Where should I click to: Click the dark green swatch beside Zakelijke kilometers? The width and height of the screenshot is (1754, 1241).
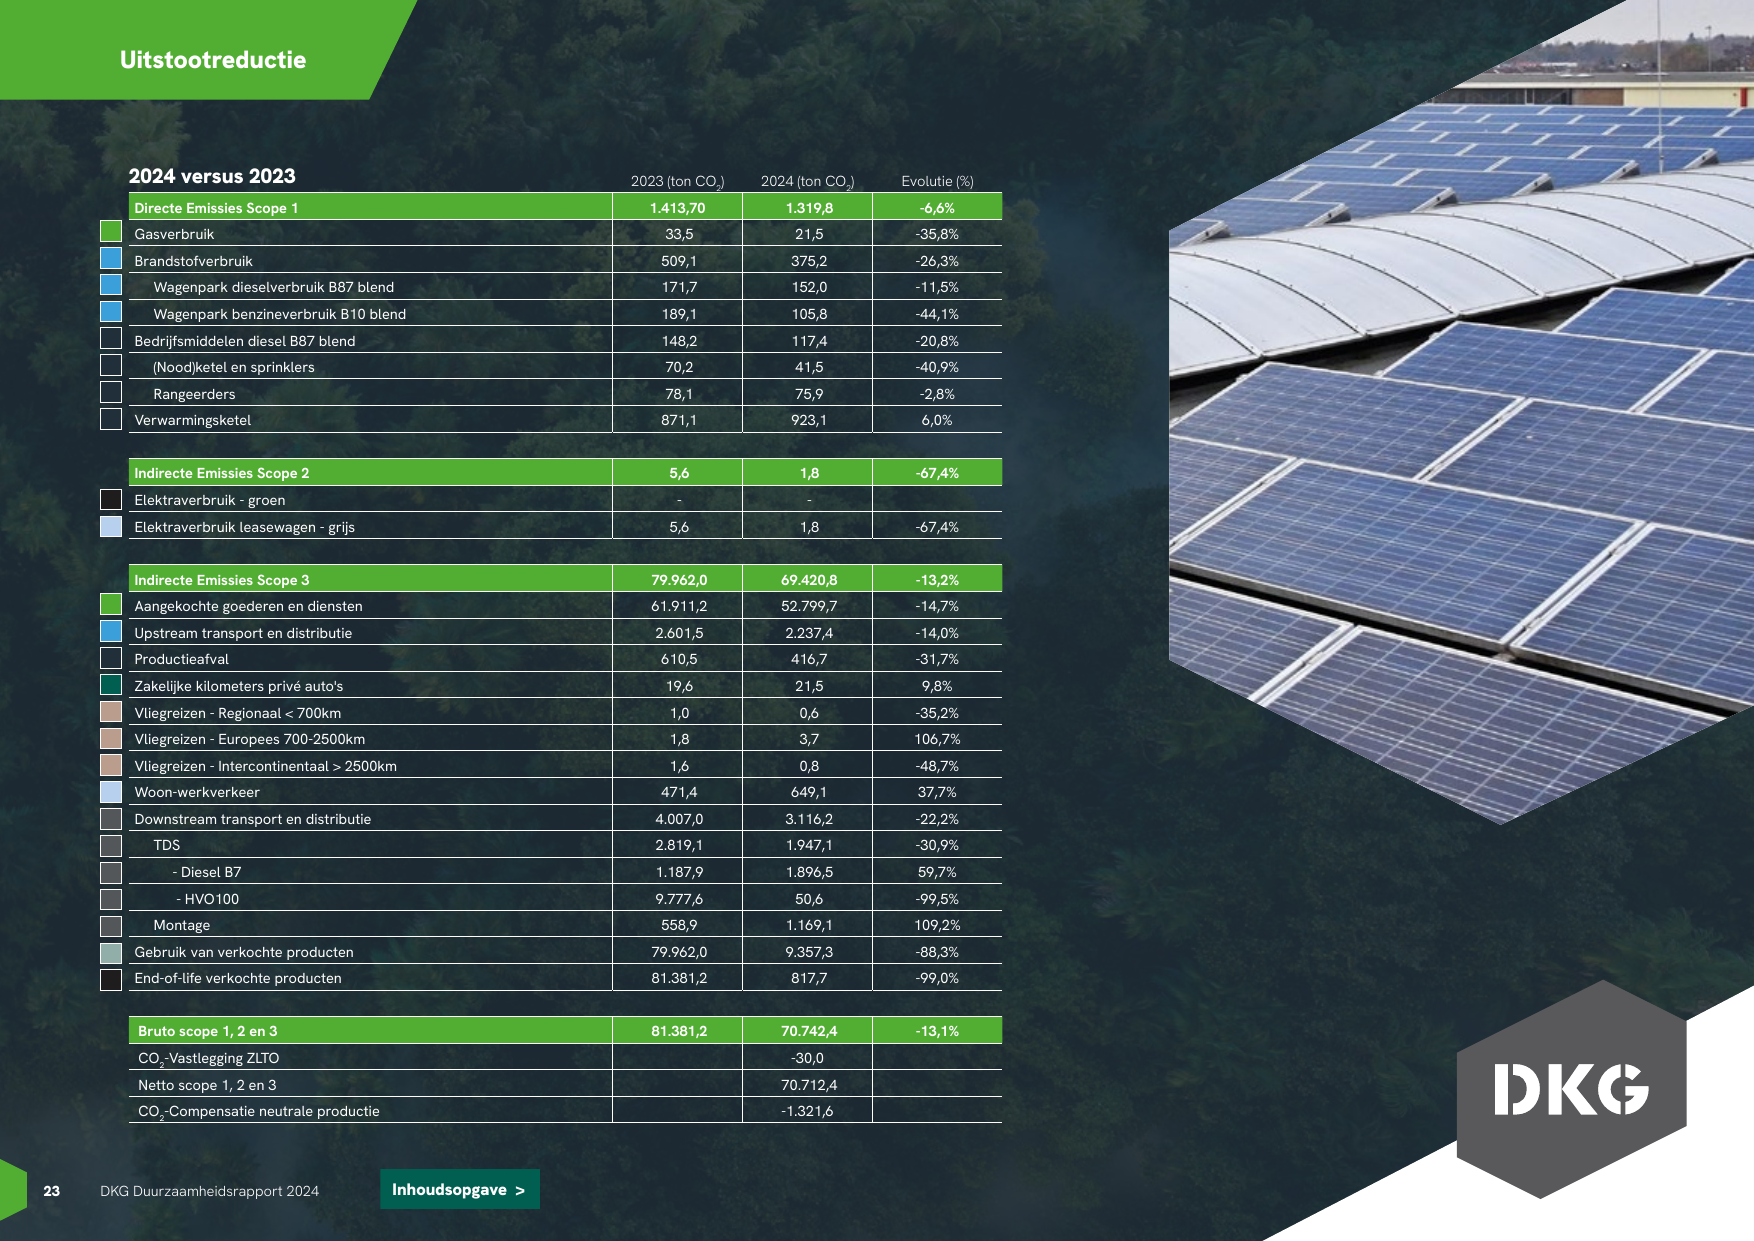click(111, 685)
